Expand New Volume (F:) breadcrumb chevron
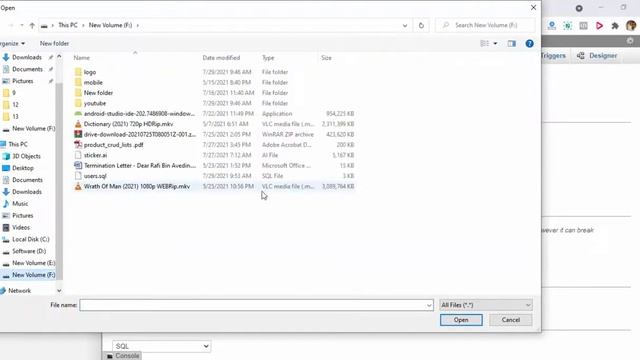The width and height of the screenshot is (640, 360). coord(138,25)
